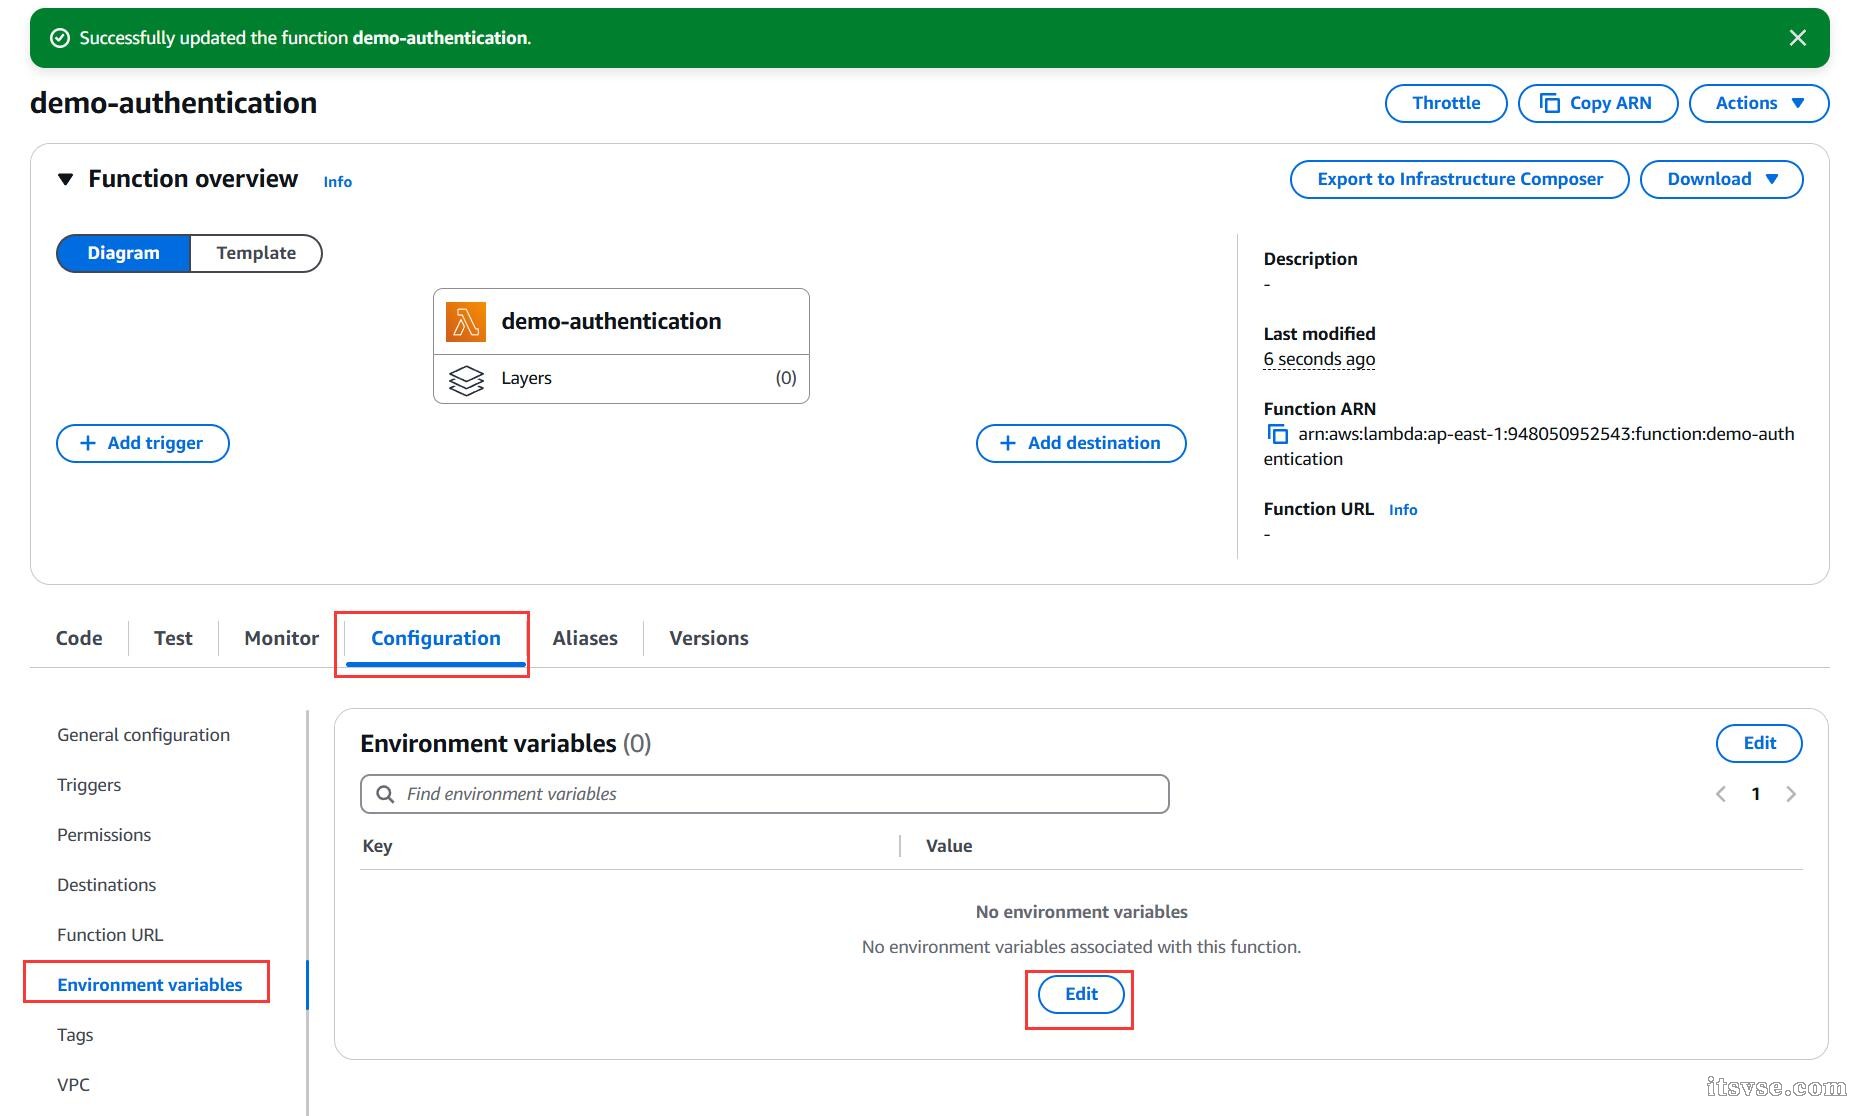Image resolution: width=1857 pixels, height=1116 pixels.
Task: Select the Diagram view toggle
Action: click(x=123, y=253)
